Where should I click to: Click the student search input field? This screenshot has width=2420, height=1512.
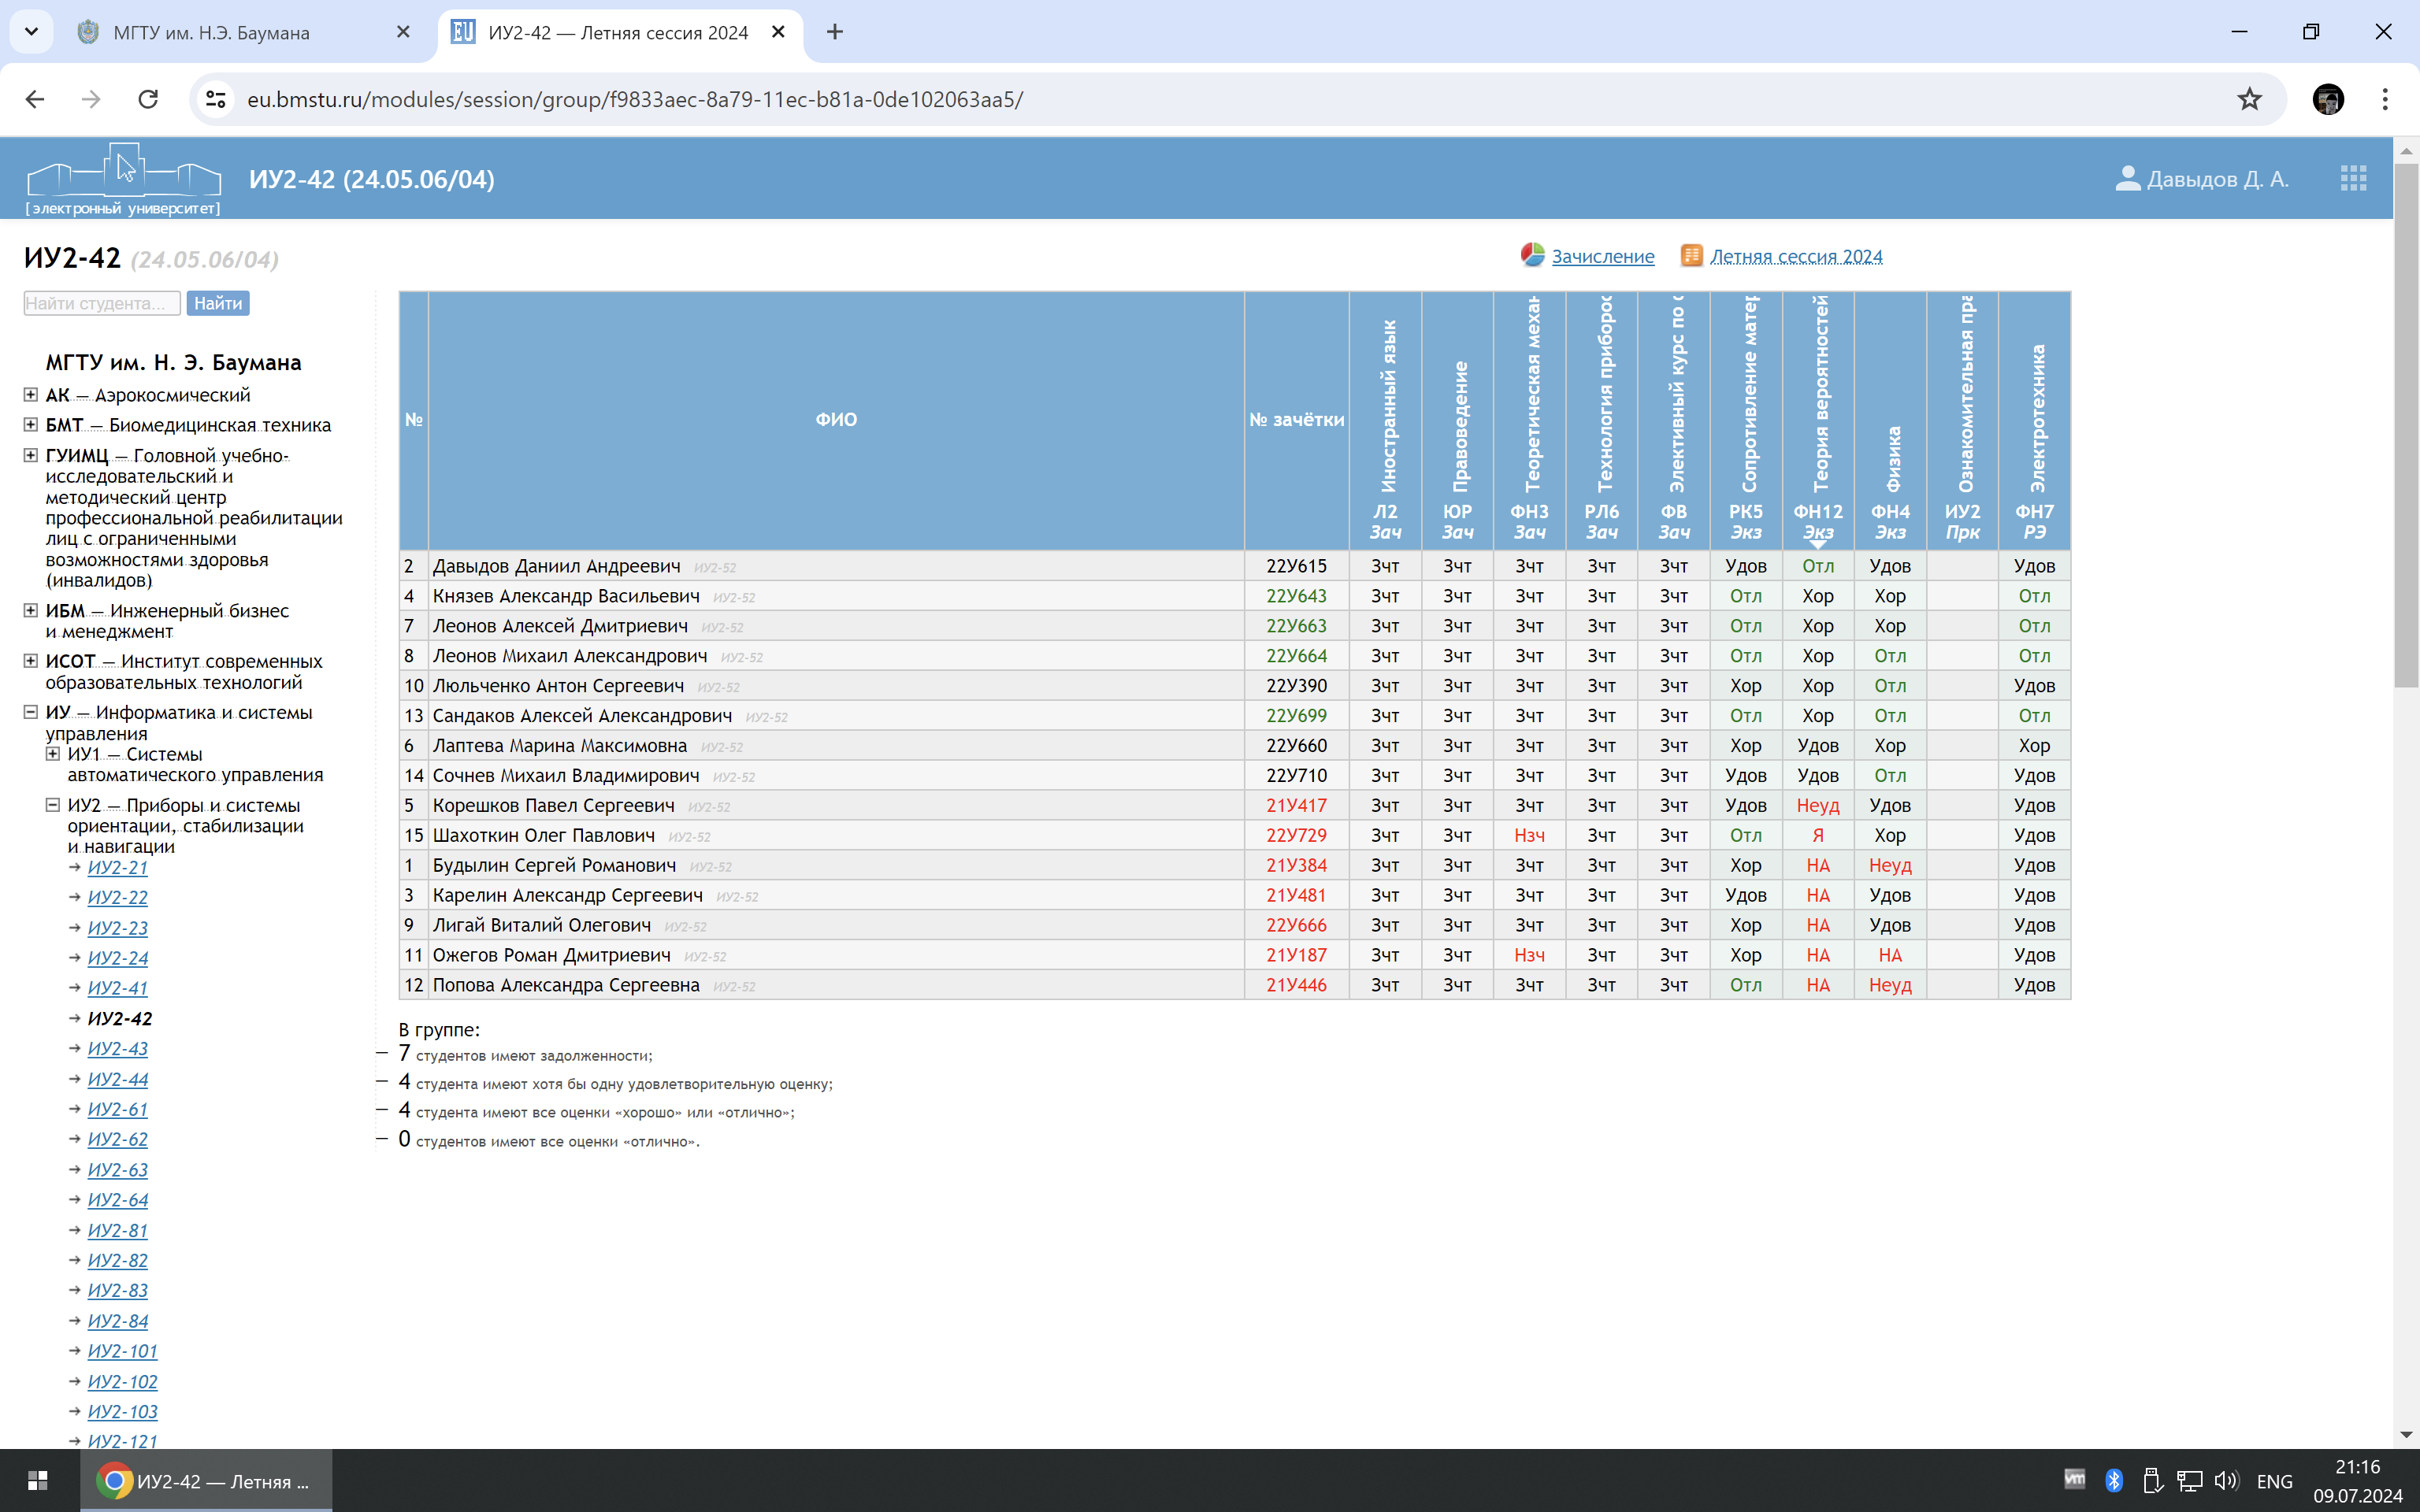pos(102,303)
